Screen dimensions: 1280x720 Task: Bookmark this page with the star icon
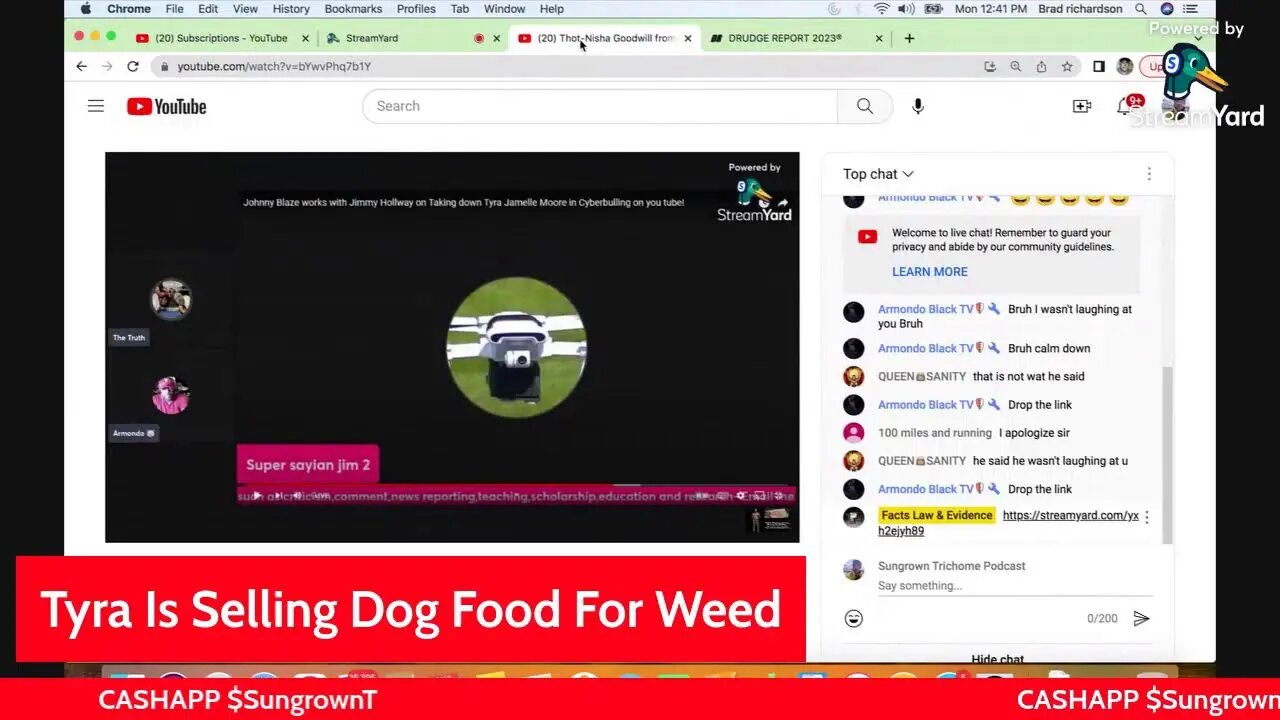pos(1067,66)
